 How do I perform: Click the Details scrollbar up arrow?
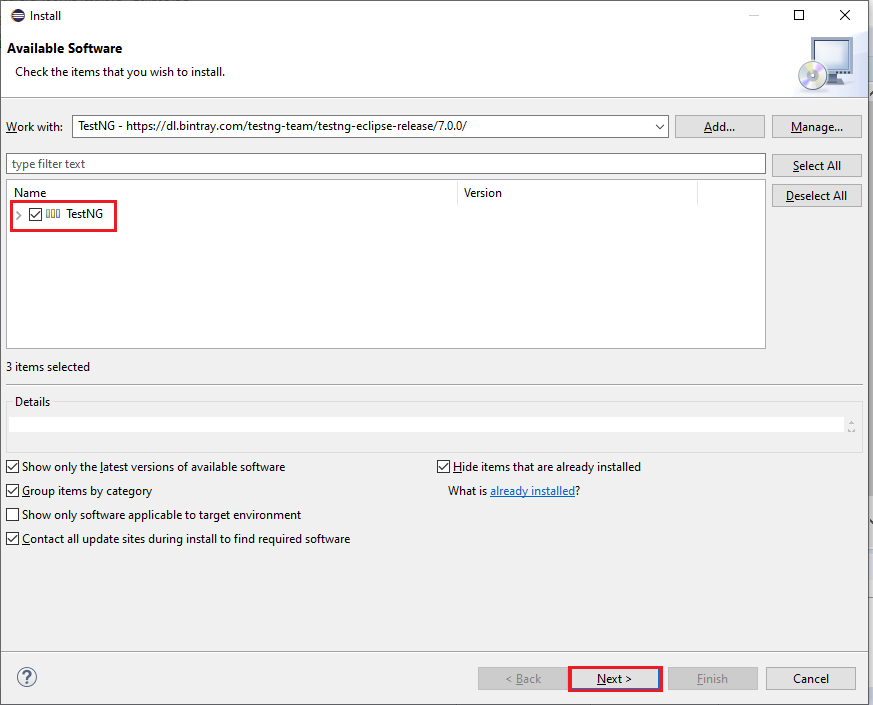(851, 422)
